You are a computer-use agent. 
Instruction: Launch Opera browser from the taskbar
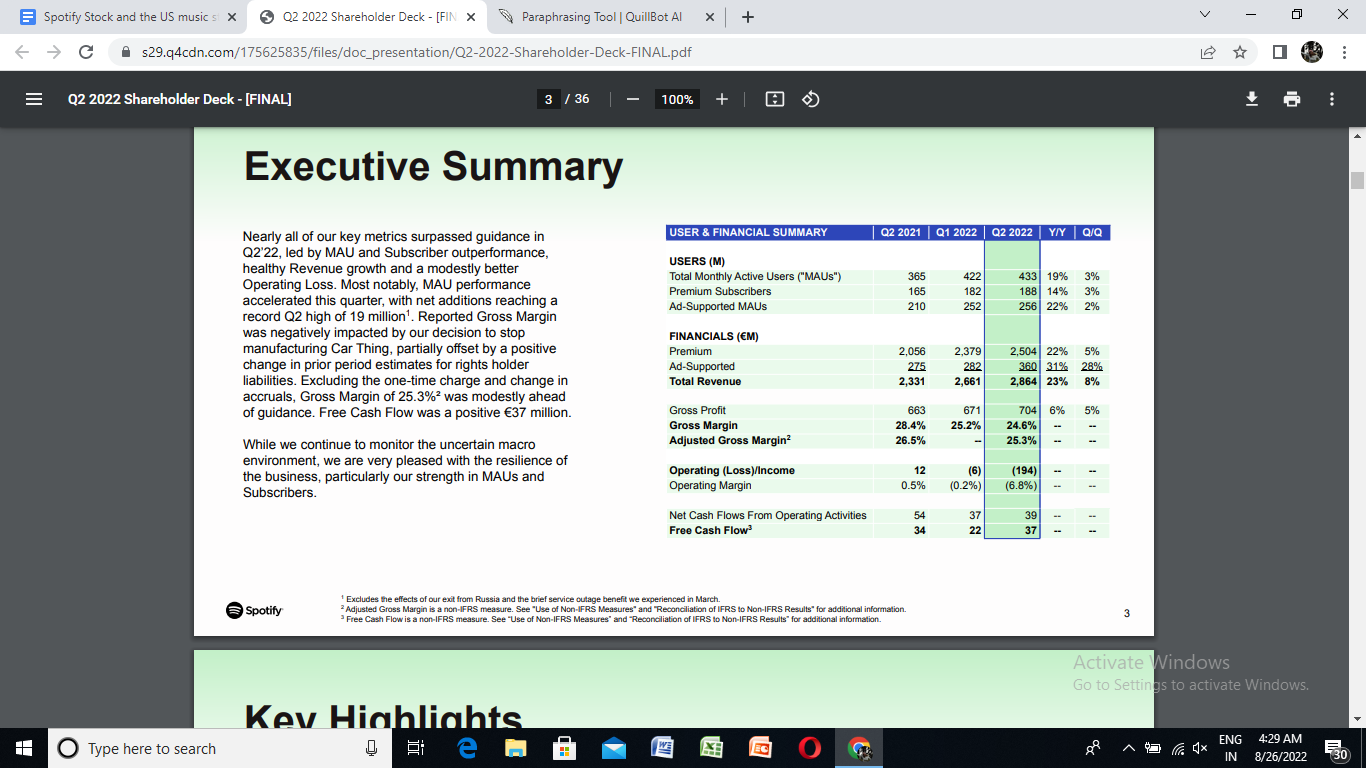809,748
